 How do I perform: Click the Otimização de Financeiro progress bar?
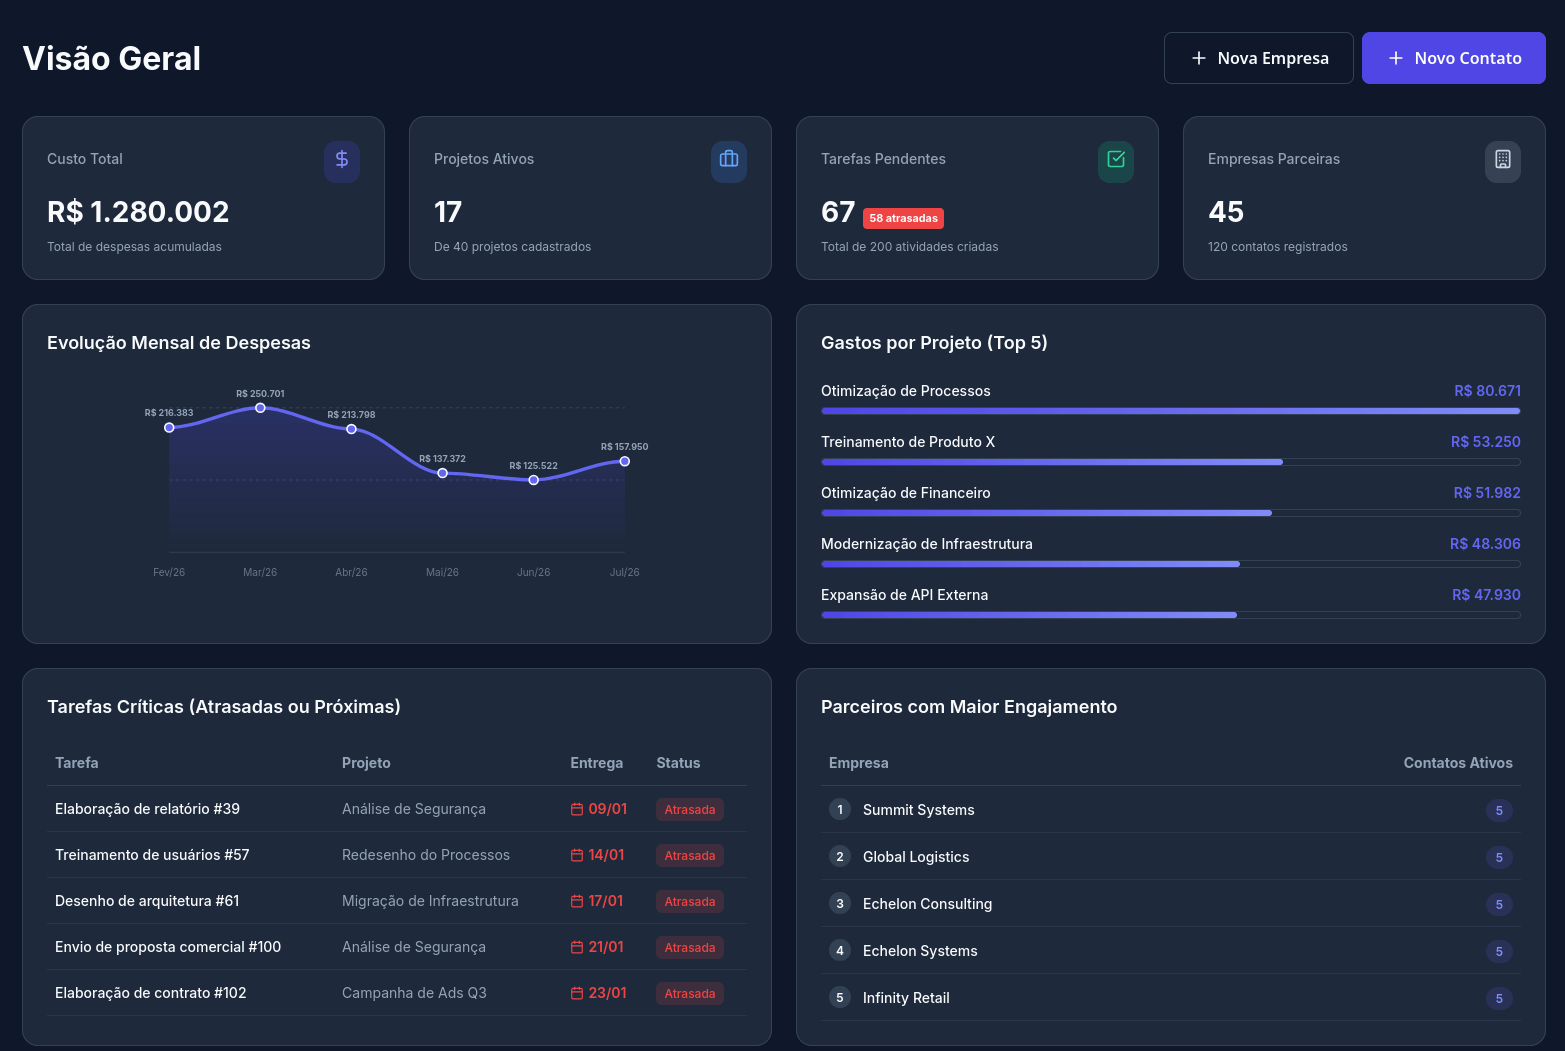(x=1170, y=513)
